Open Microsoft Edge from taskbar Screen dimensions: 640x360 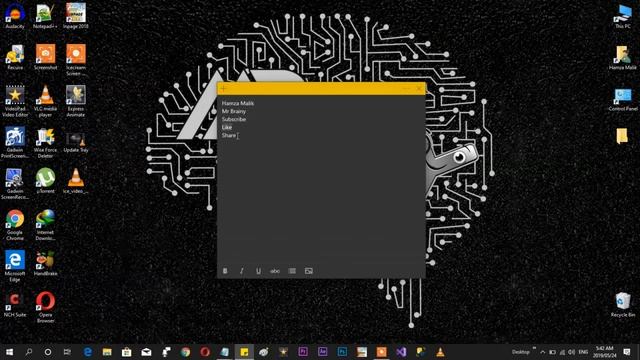[x=87, y=352]
